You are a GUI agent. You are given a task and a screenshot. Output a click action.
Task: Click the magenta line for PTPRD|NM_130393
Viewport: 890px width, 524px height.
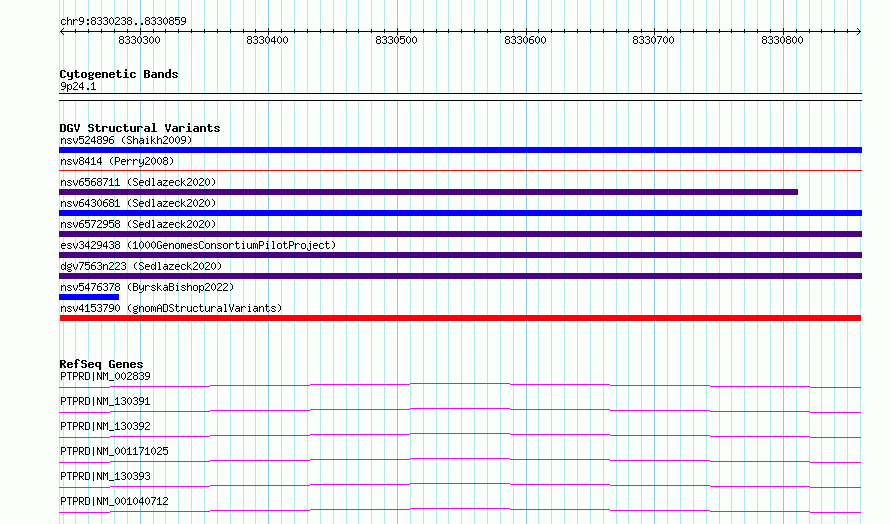pos(460,485)
